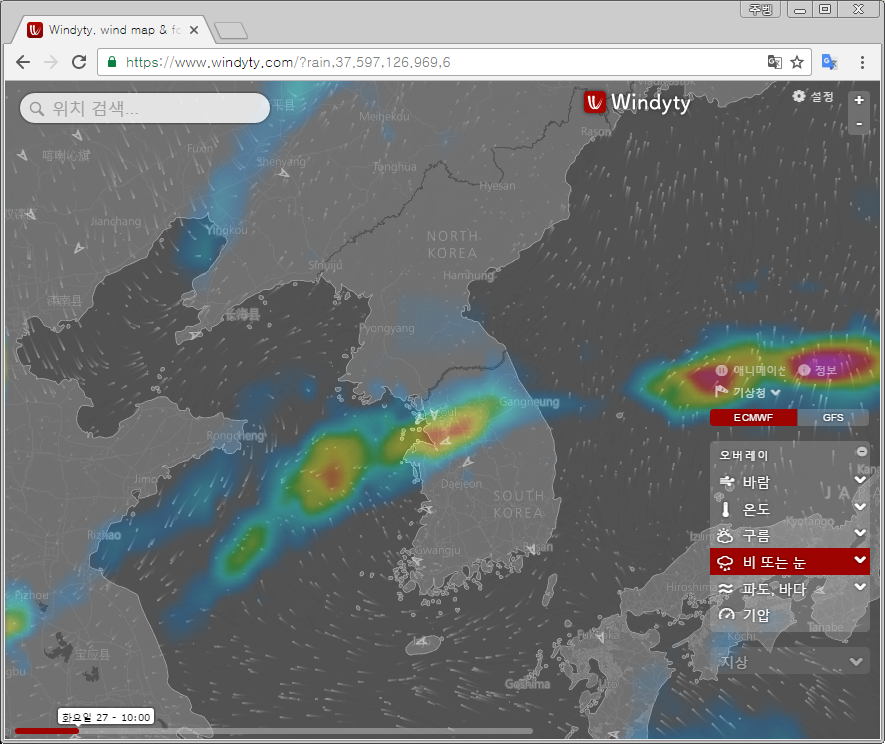Click the Shenyang city label

coord(281,161)
